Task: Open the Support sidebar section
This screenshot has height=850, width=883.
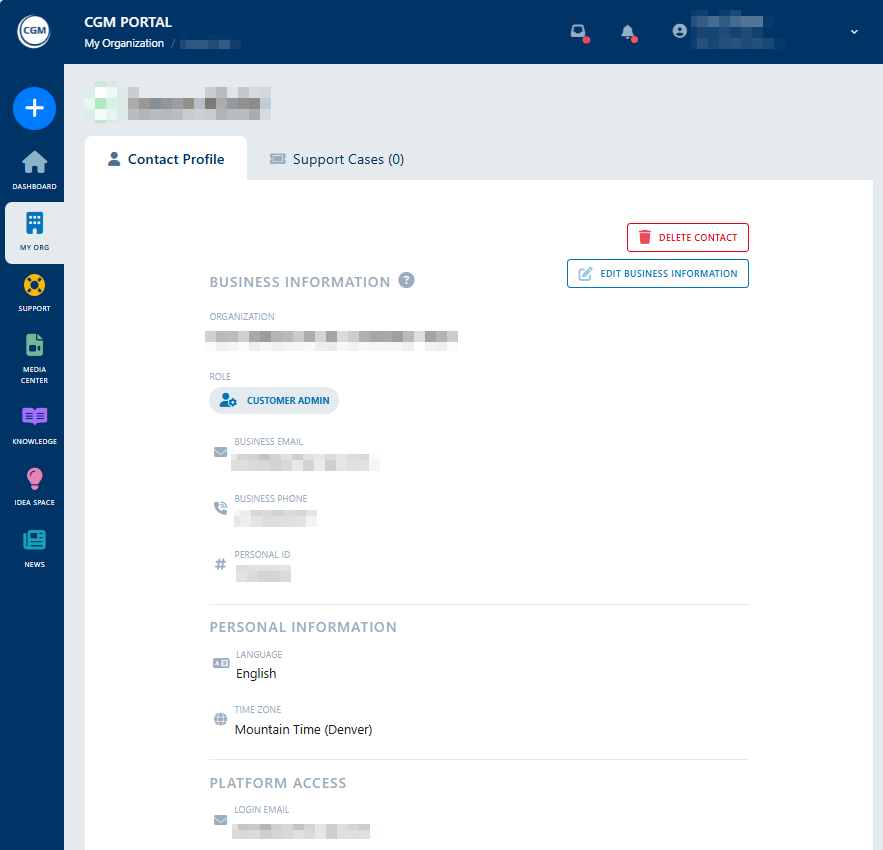Action: tap(34, 293)
